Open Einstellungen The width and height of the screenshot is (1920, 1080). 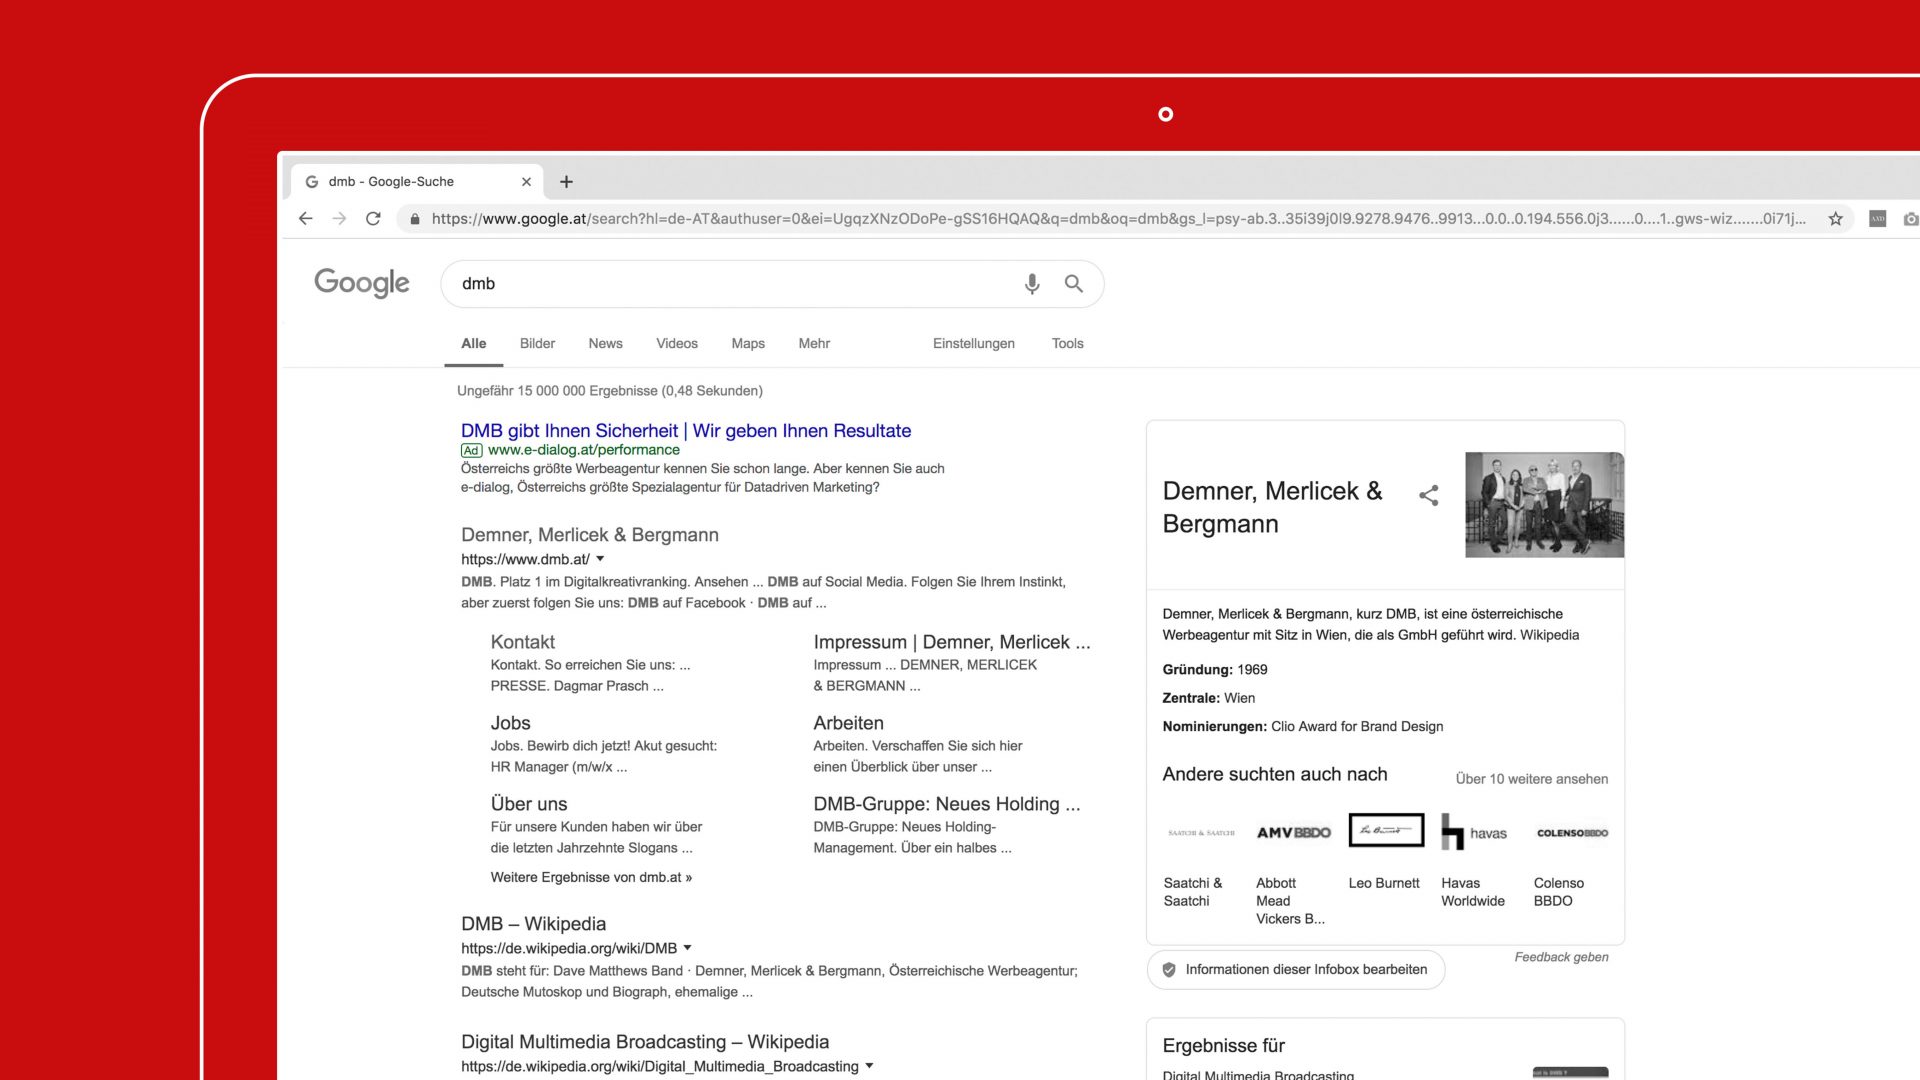974,343
